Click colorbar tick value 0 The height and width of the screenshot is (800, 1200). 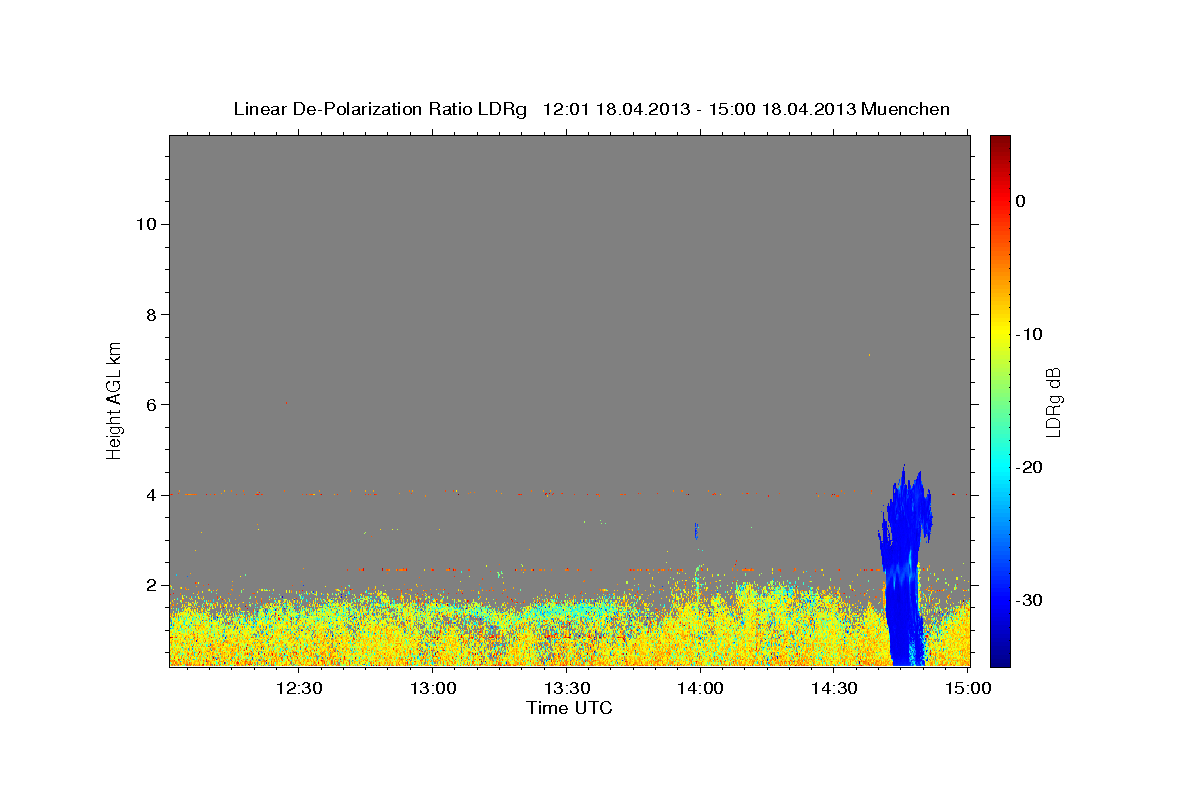coord(1021,201)
